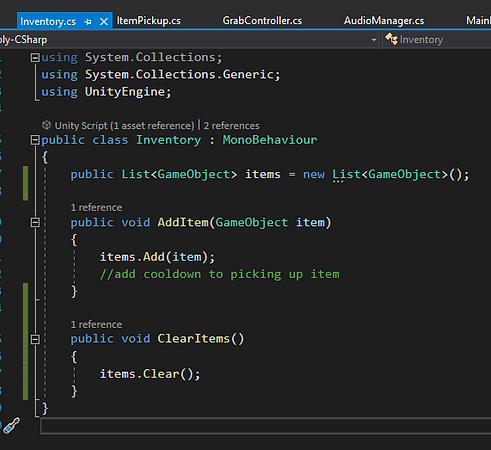491x450 pixels.
Task: Show the 2 references for Inventory class
Action: 231,126
